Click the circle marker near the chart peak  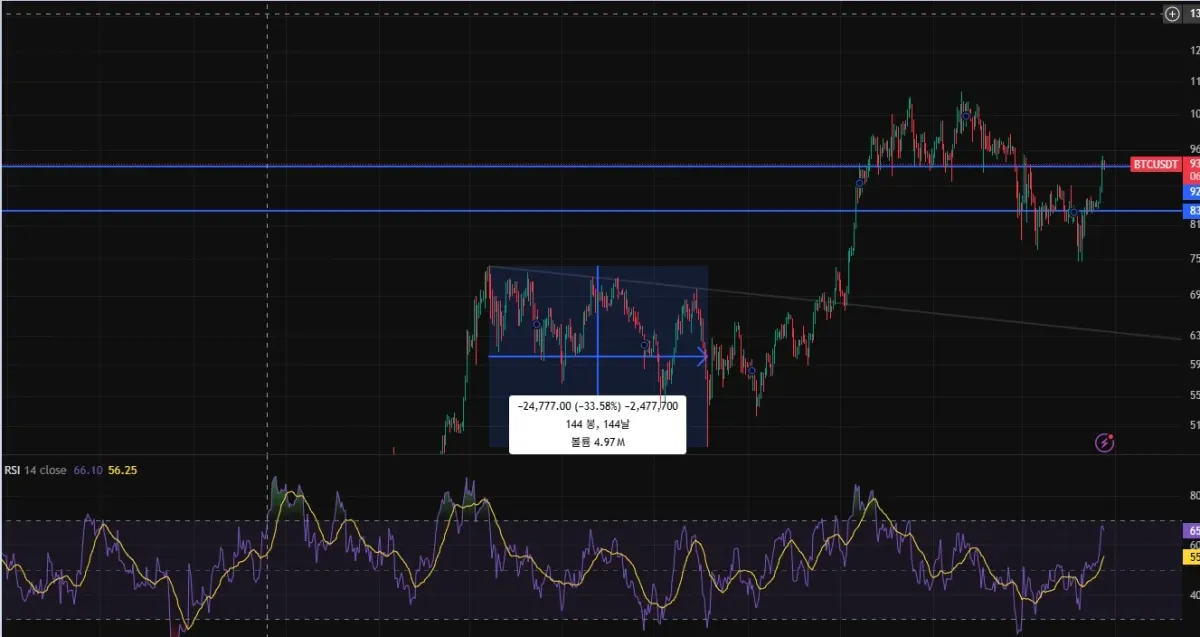pos(965,116)
